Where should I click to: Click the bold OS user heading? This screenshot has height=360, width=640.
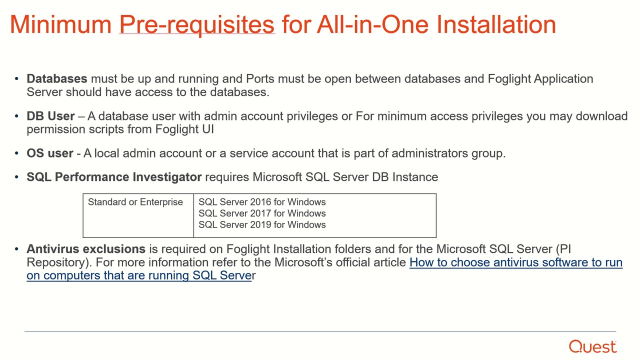coord(50,153)
